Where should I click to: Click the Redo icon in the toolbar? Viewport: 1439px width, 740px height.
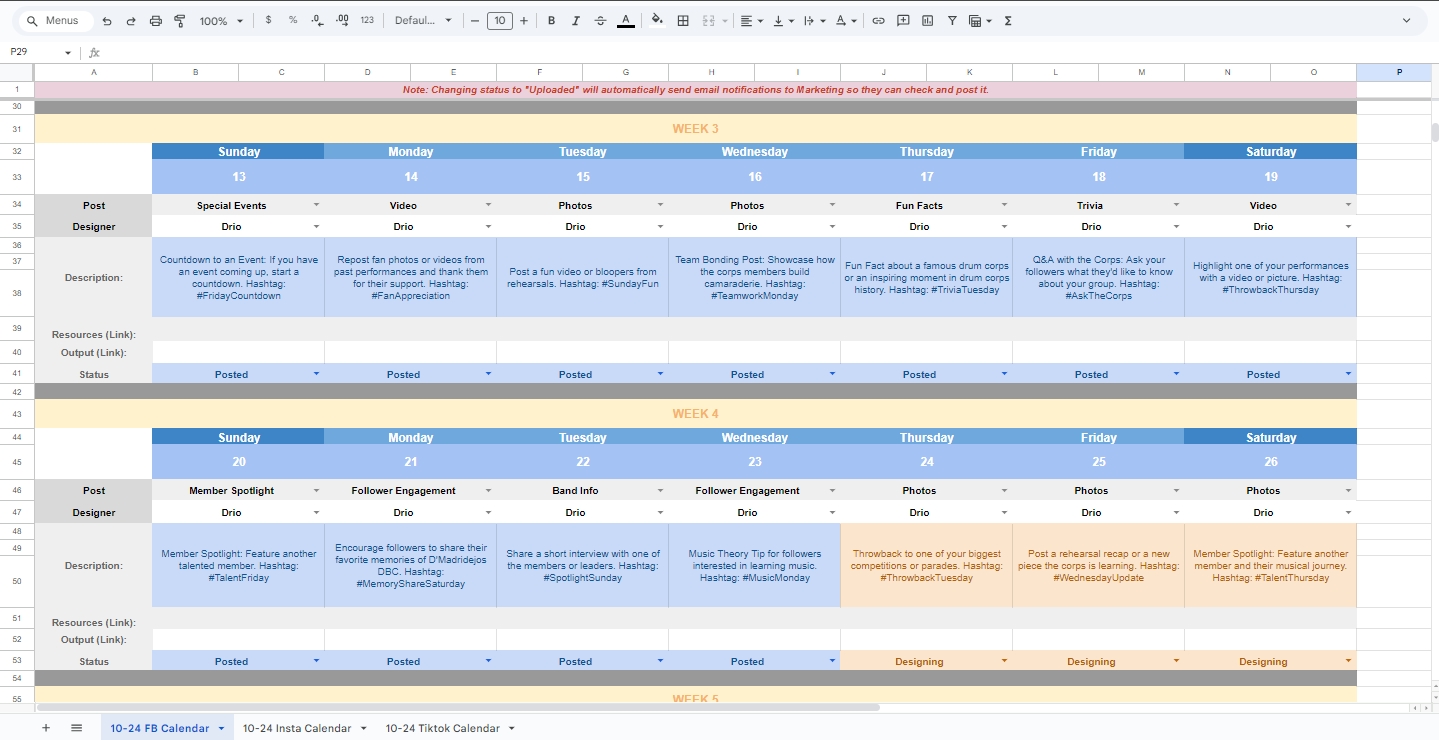131,20
